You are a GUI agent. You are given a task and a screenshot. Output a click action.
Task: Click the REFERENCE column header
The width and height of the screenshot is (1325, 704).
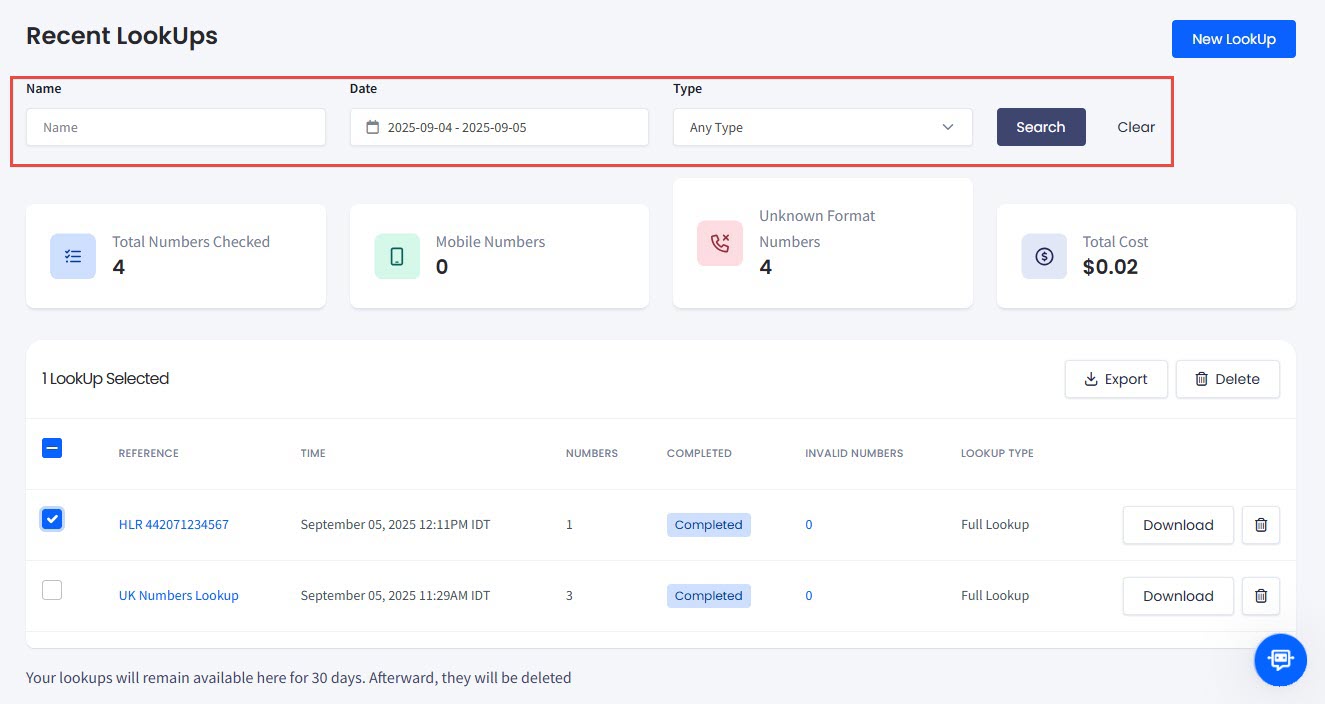tap(149, 454)
